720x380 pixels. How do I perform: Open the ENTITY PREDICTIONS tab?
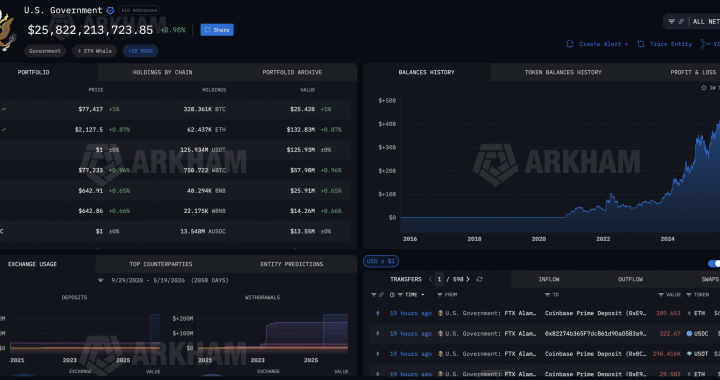pyautogui.click(x=292, y=264)
